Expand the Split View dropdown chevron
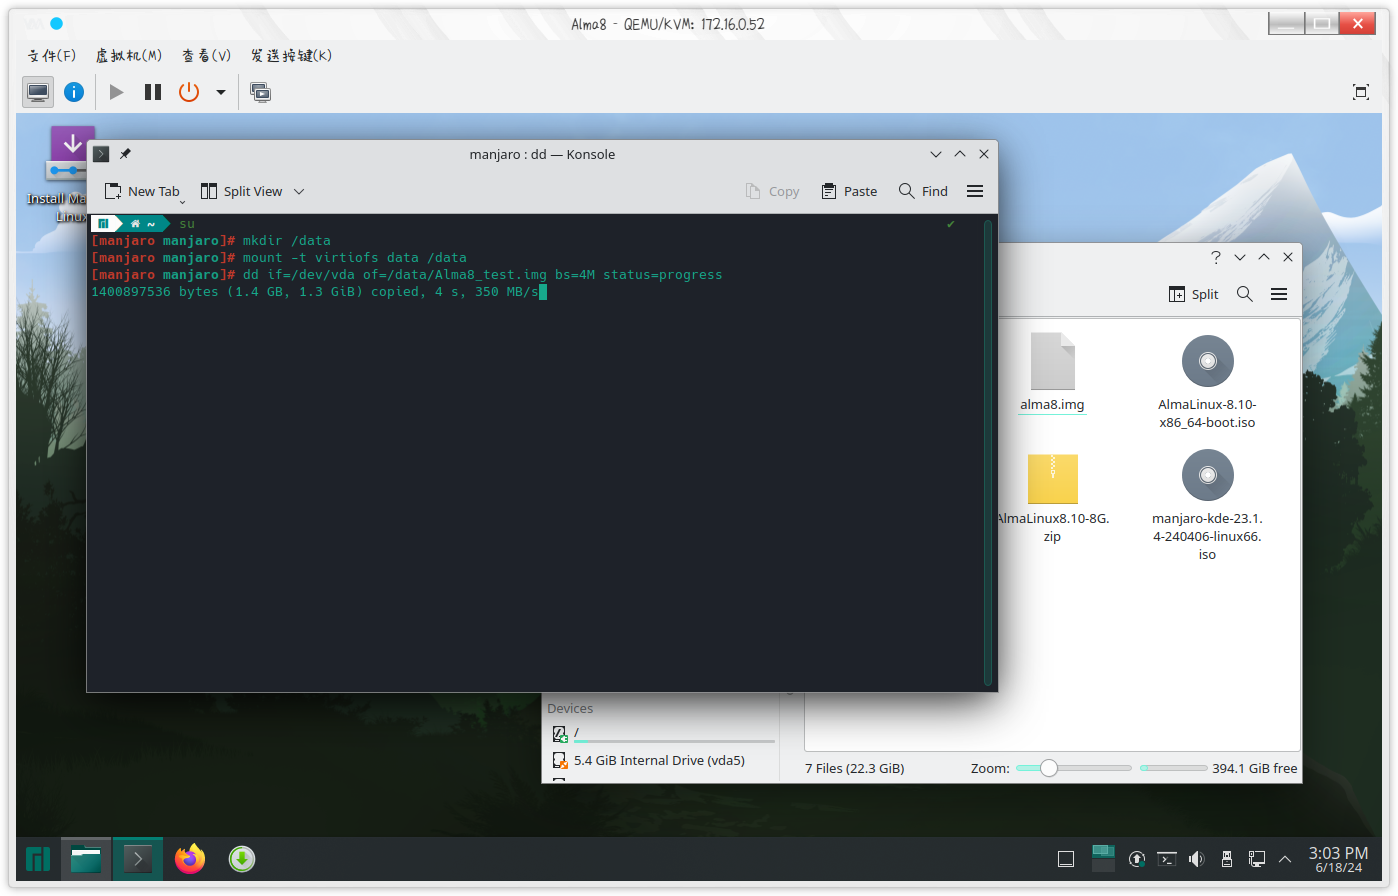Screen dimensions: 1398x896 point(299,191)
